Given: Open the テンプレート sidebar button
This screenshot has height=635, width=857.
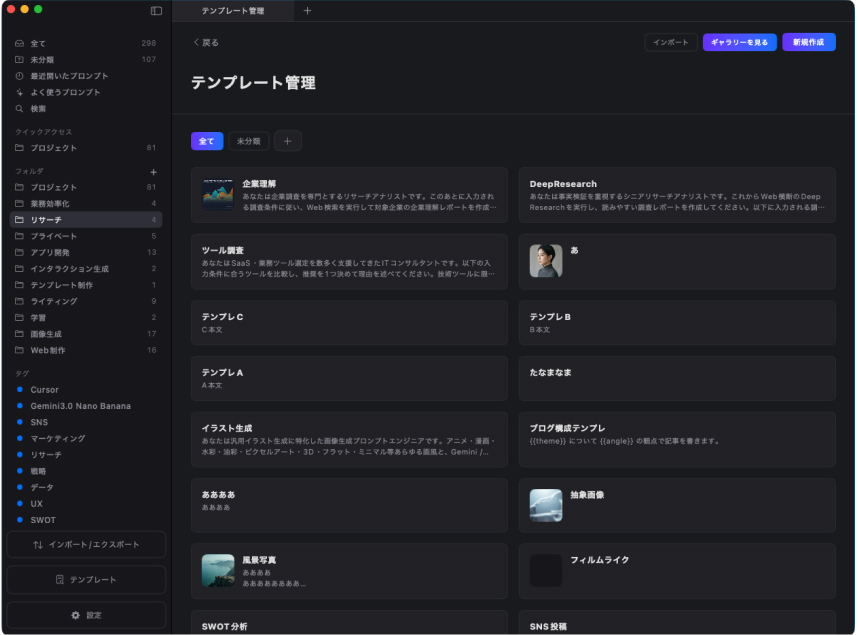Looking at the screenshot, I should [86, 580].
